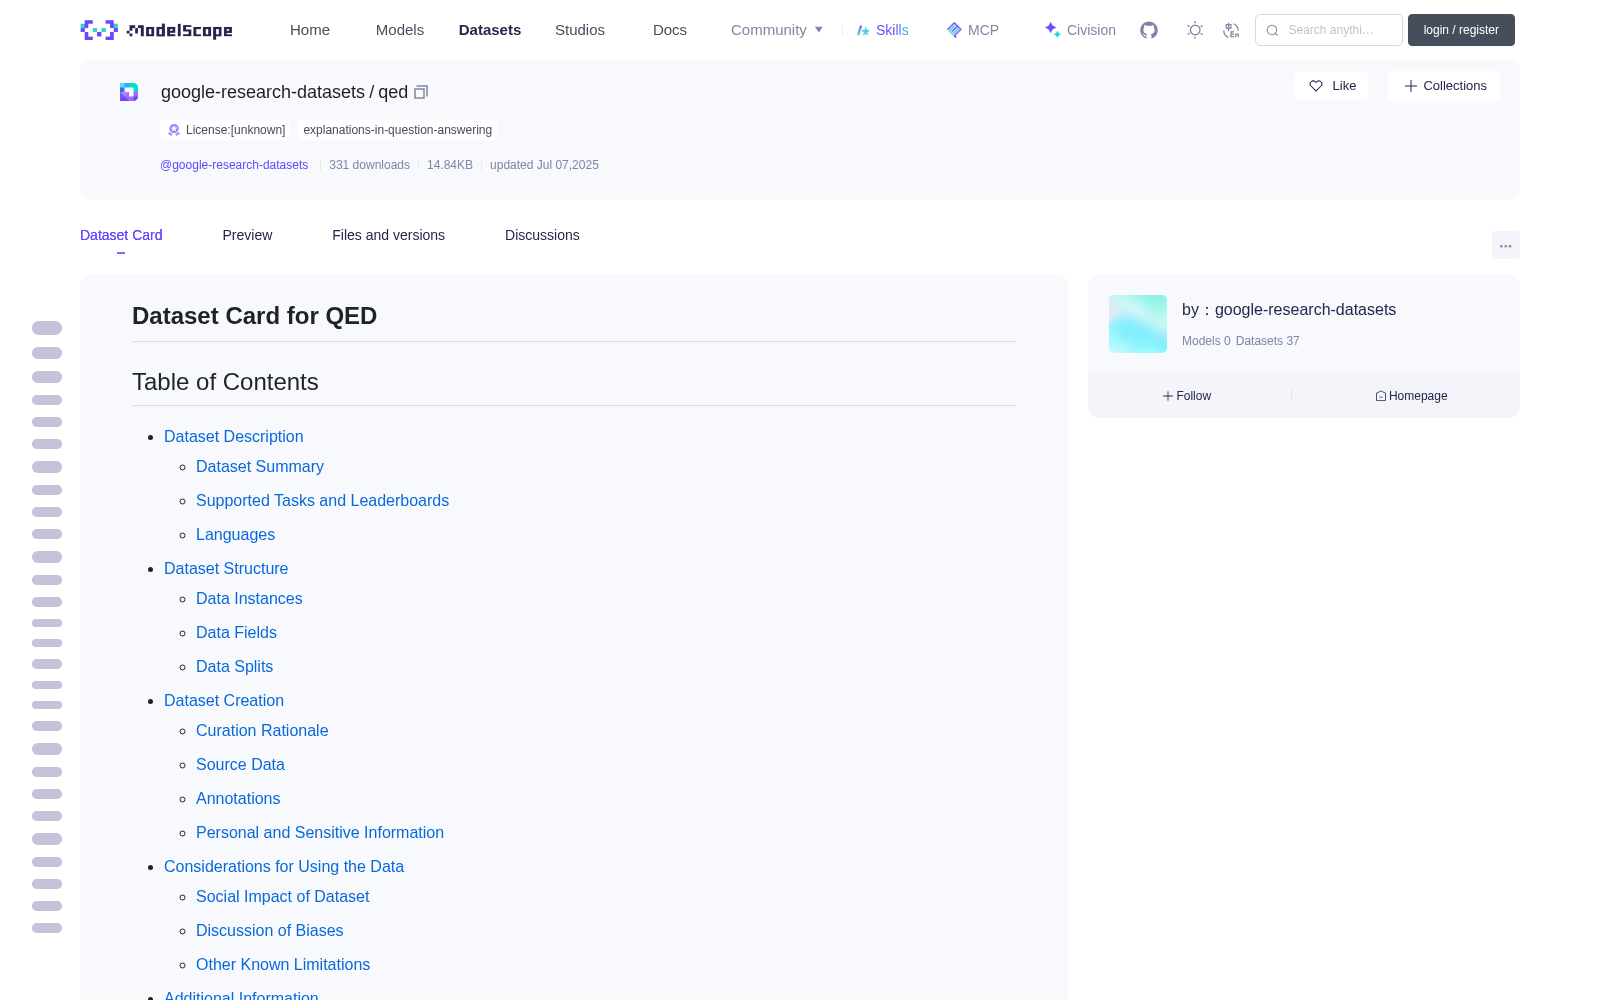Jump to Source Data section
This screenshot has width=1600, height=1000.
[240, 764]
